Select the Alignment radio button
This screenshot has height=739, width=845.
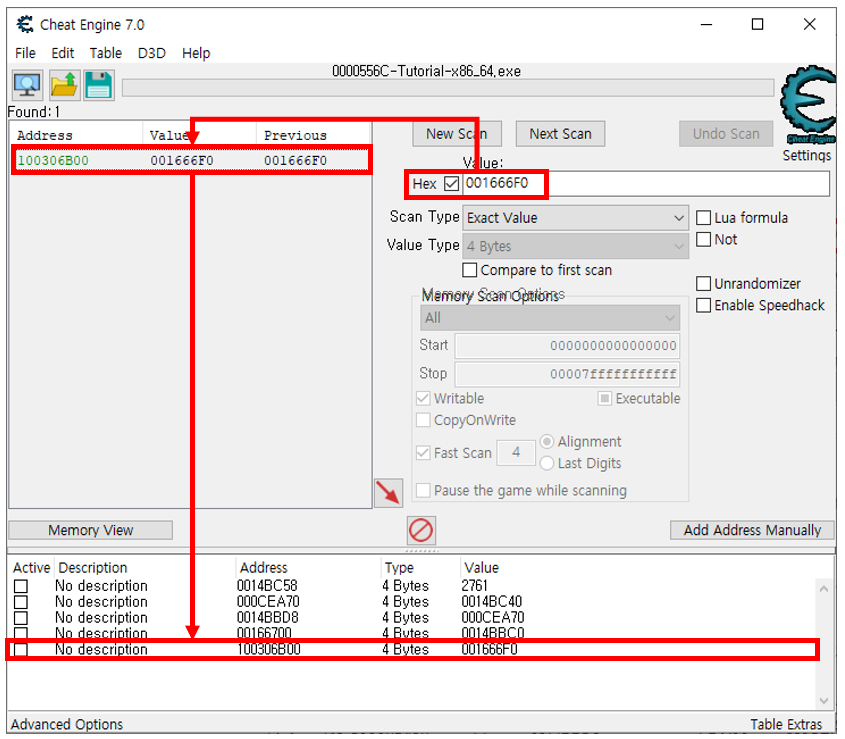(546, 441)
